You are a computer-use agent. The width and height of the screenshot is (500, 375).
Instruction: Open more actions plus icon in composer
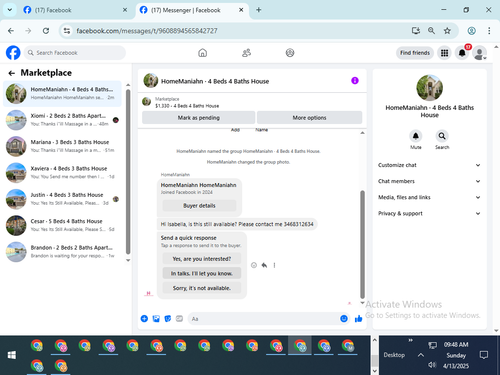pyautogui.click(x=144, y=319)
